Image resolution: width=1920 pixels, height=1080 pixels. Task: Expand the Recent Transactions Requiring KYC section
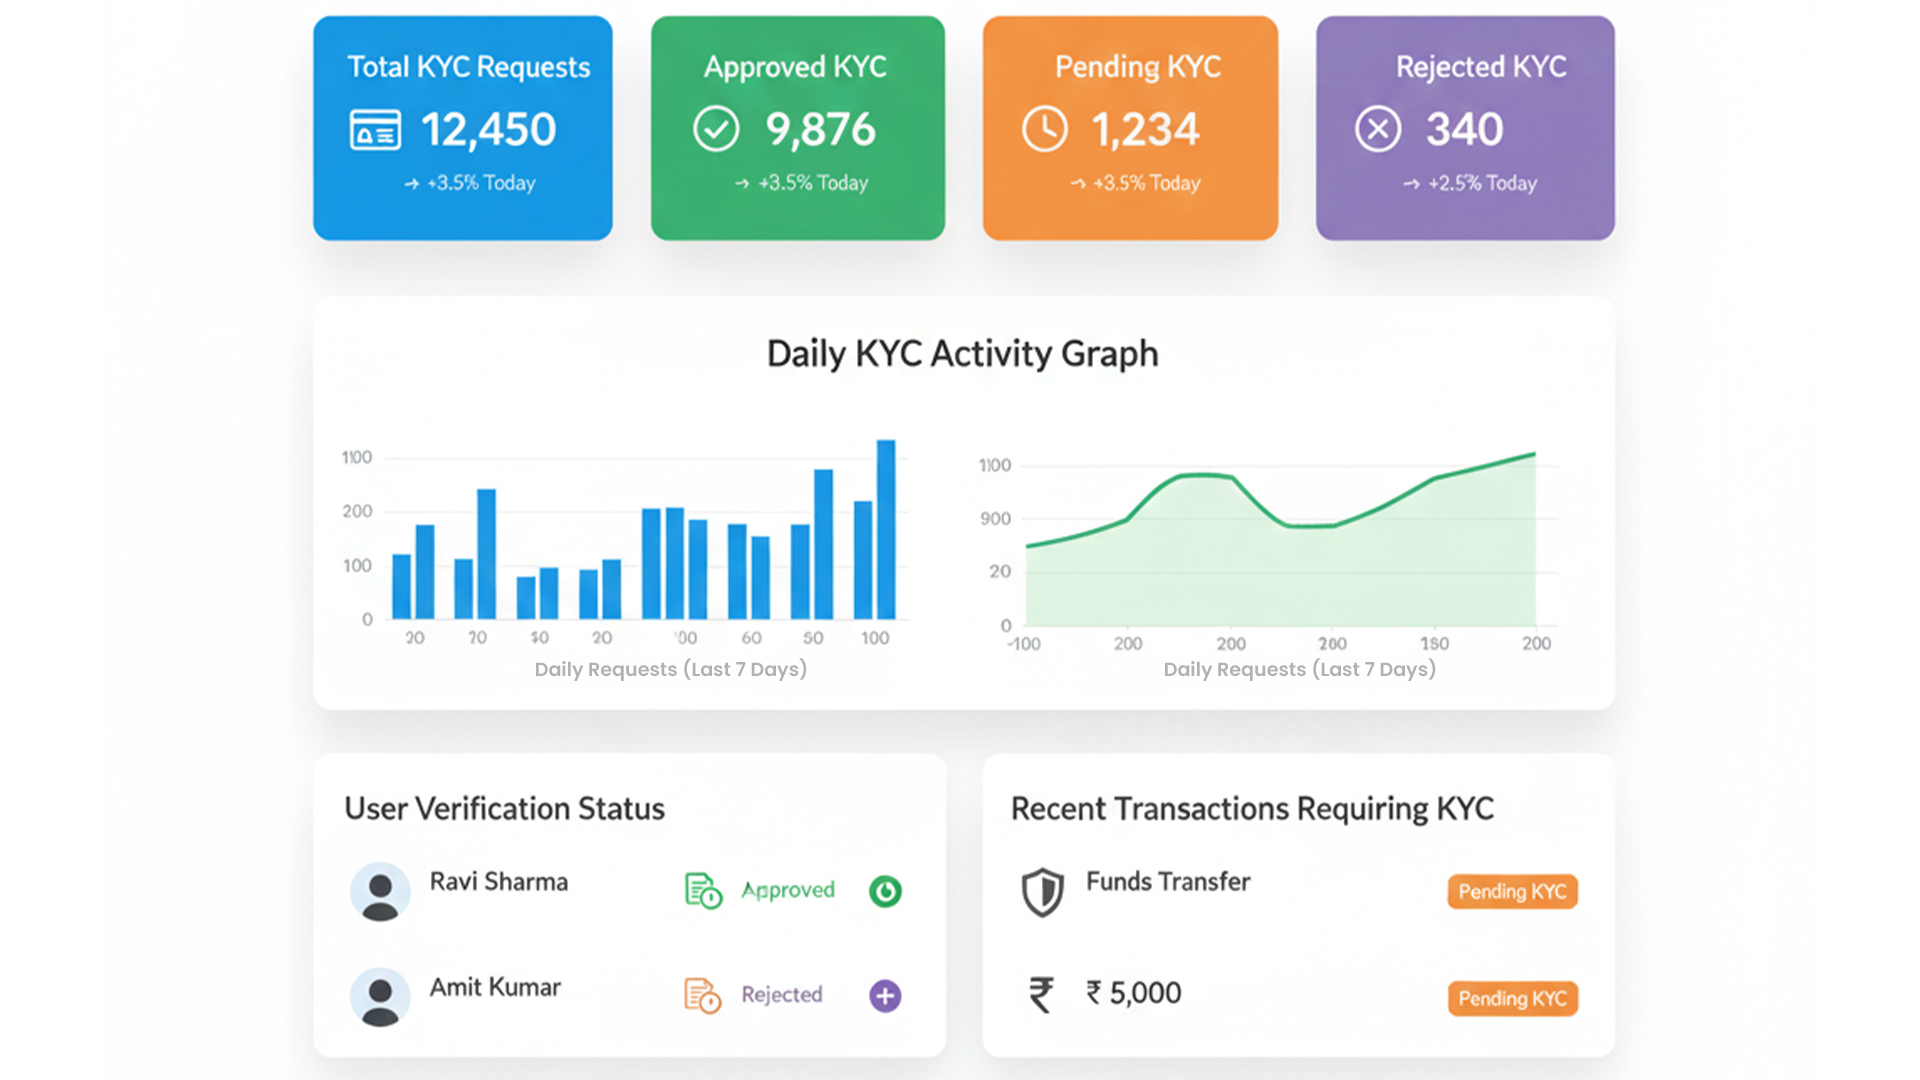tap(1251, 808)
